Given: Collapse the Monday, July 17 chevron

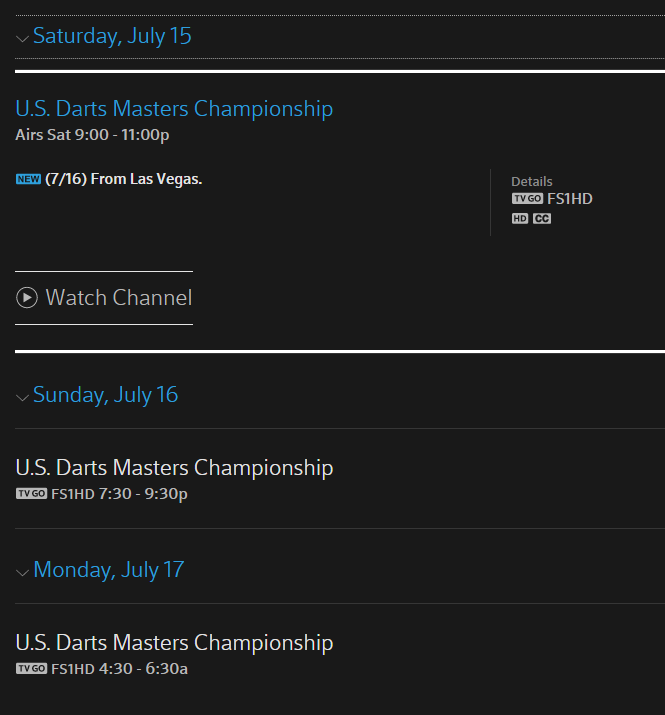Looking at the screenshot, I should (22, 572).
